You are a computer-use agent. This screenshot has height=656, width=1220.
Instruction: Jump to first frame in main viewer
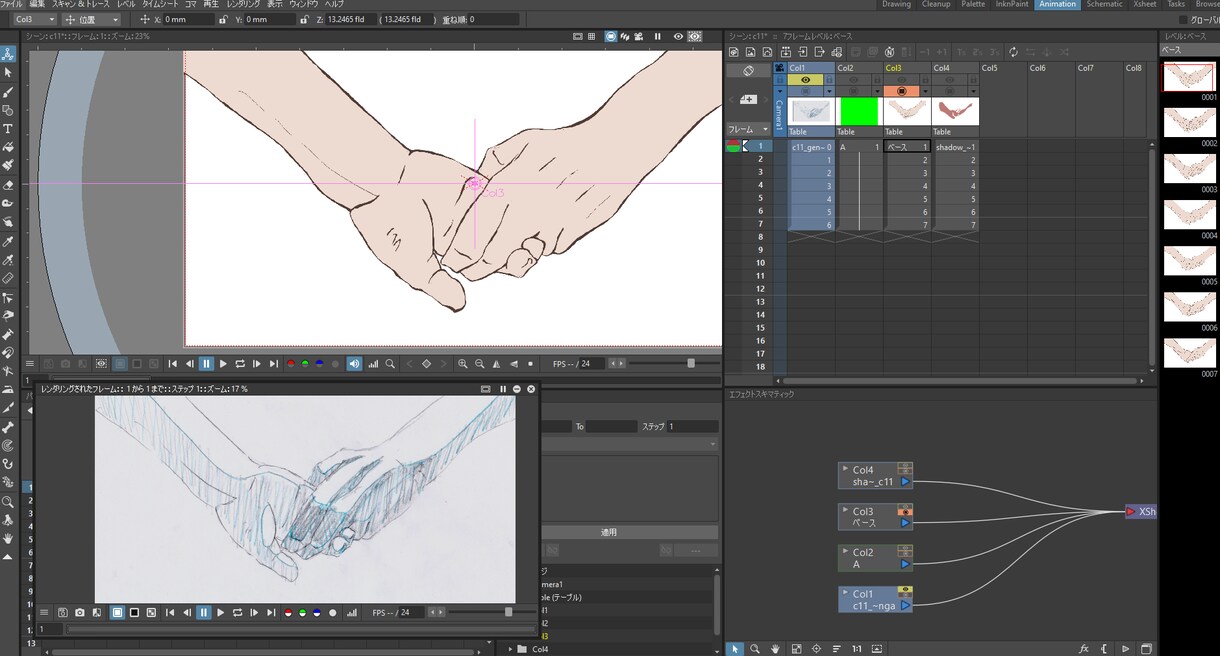click(173, 364)
